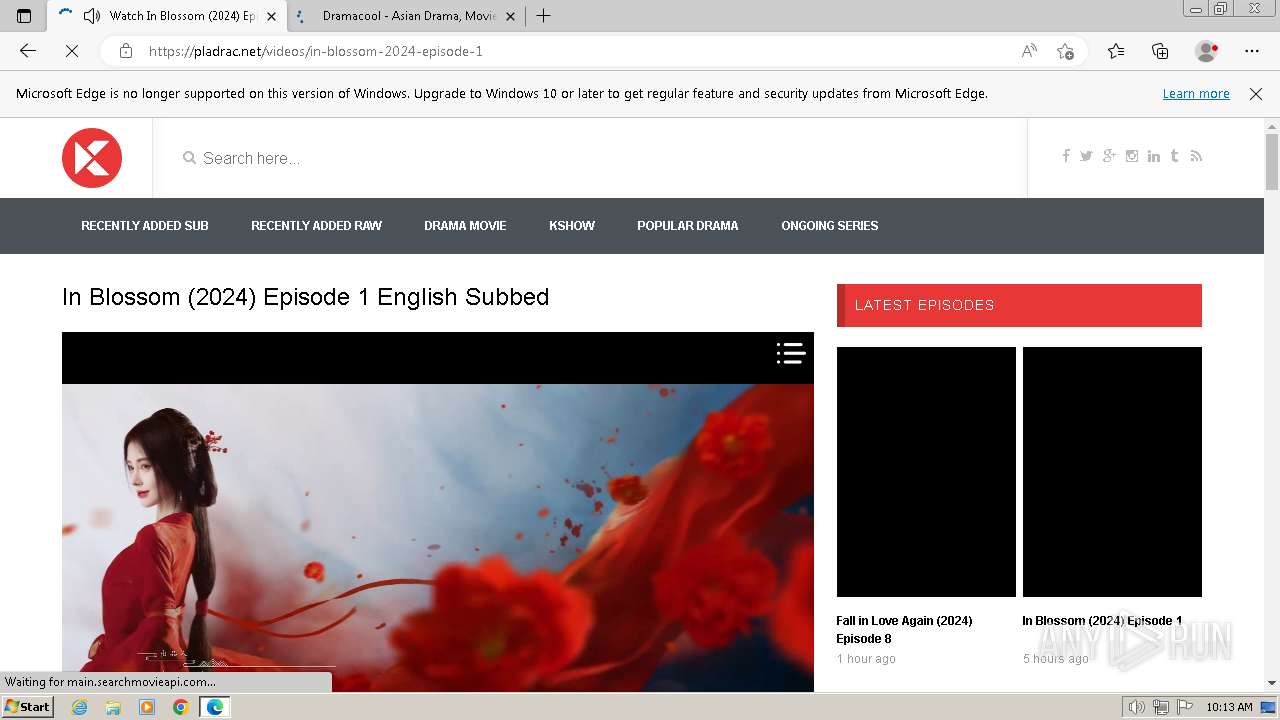Open Edge Settings and more menu

point(1252,51)
